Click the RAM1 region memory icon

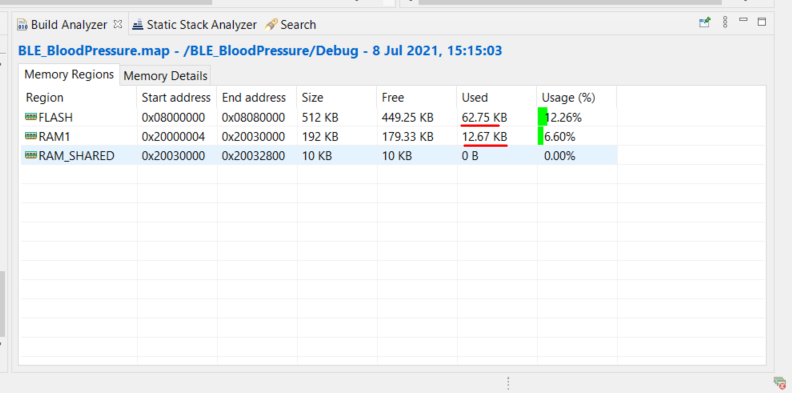pyautogui.click(x=31, y=136)
